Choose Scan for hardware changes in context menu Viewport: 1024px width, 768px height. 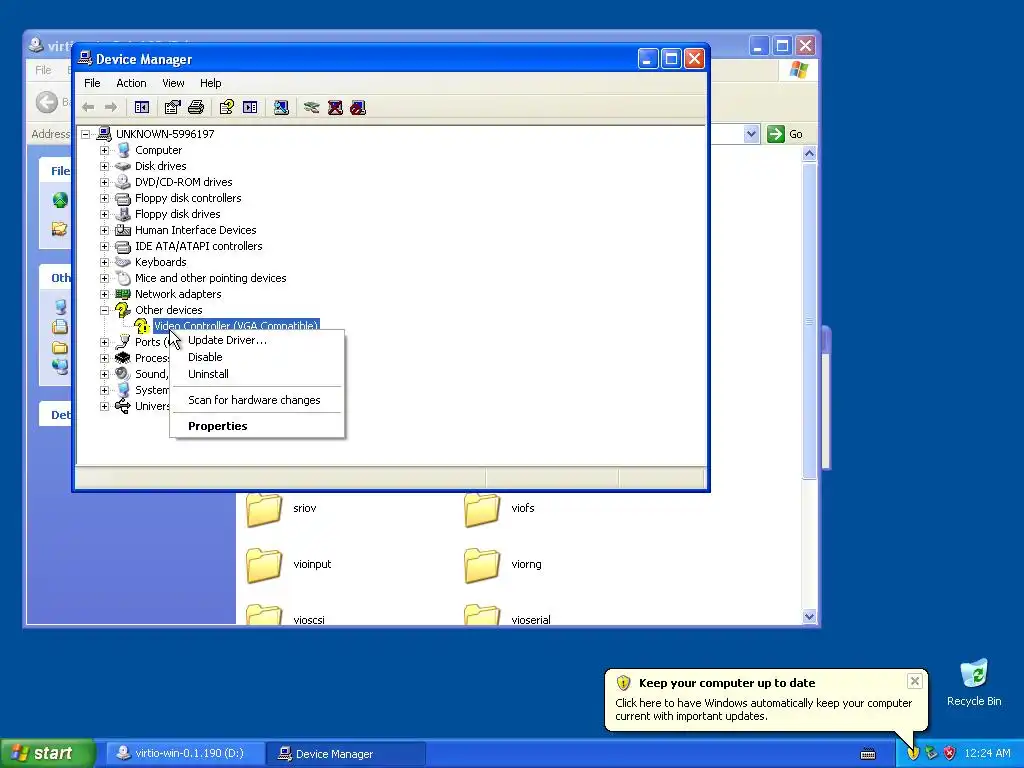(256, 400)
